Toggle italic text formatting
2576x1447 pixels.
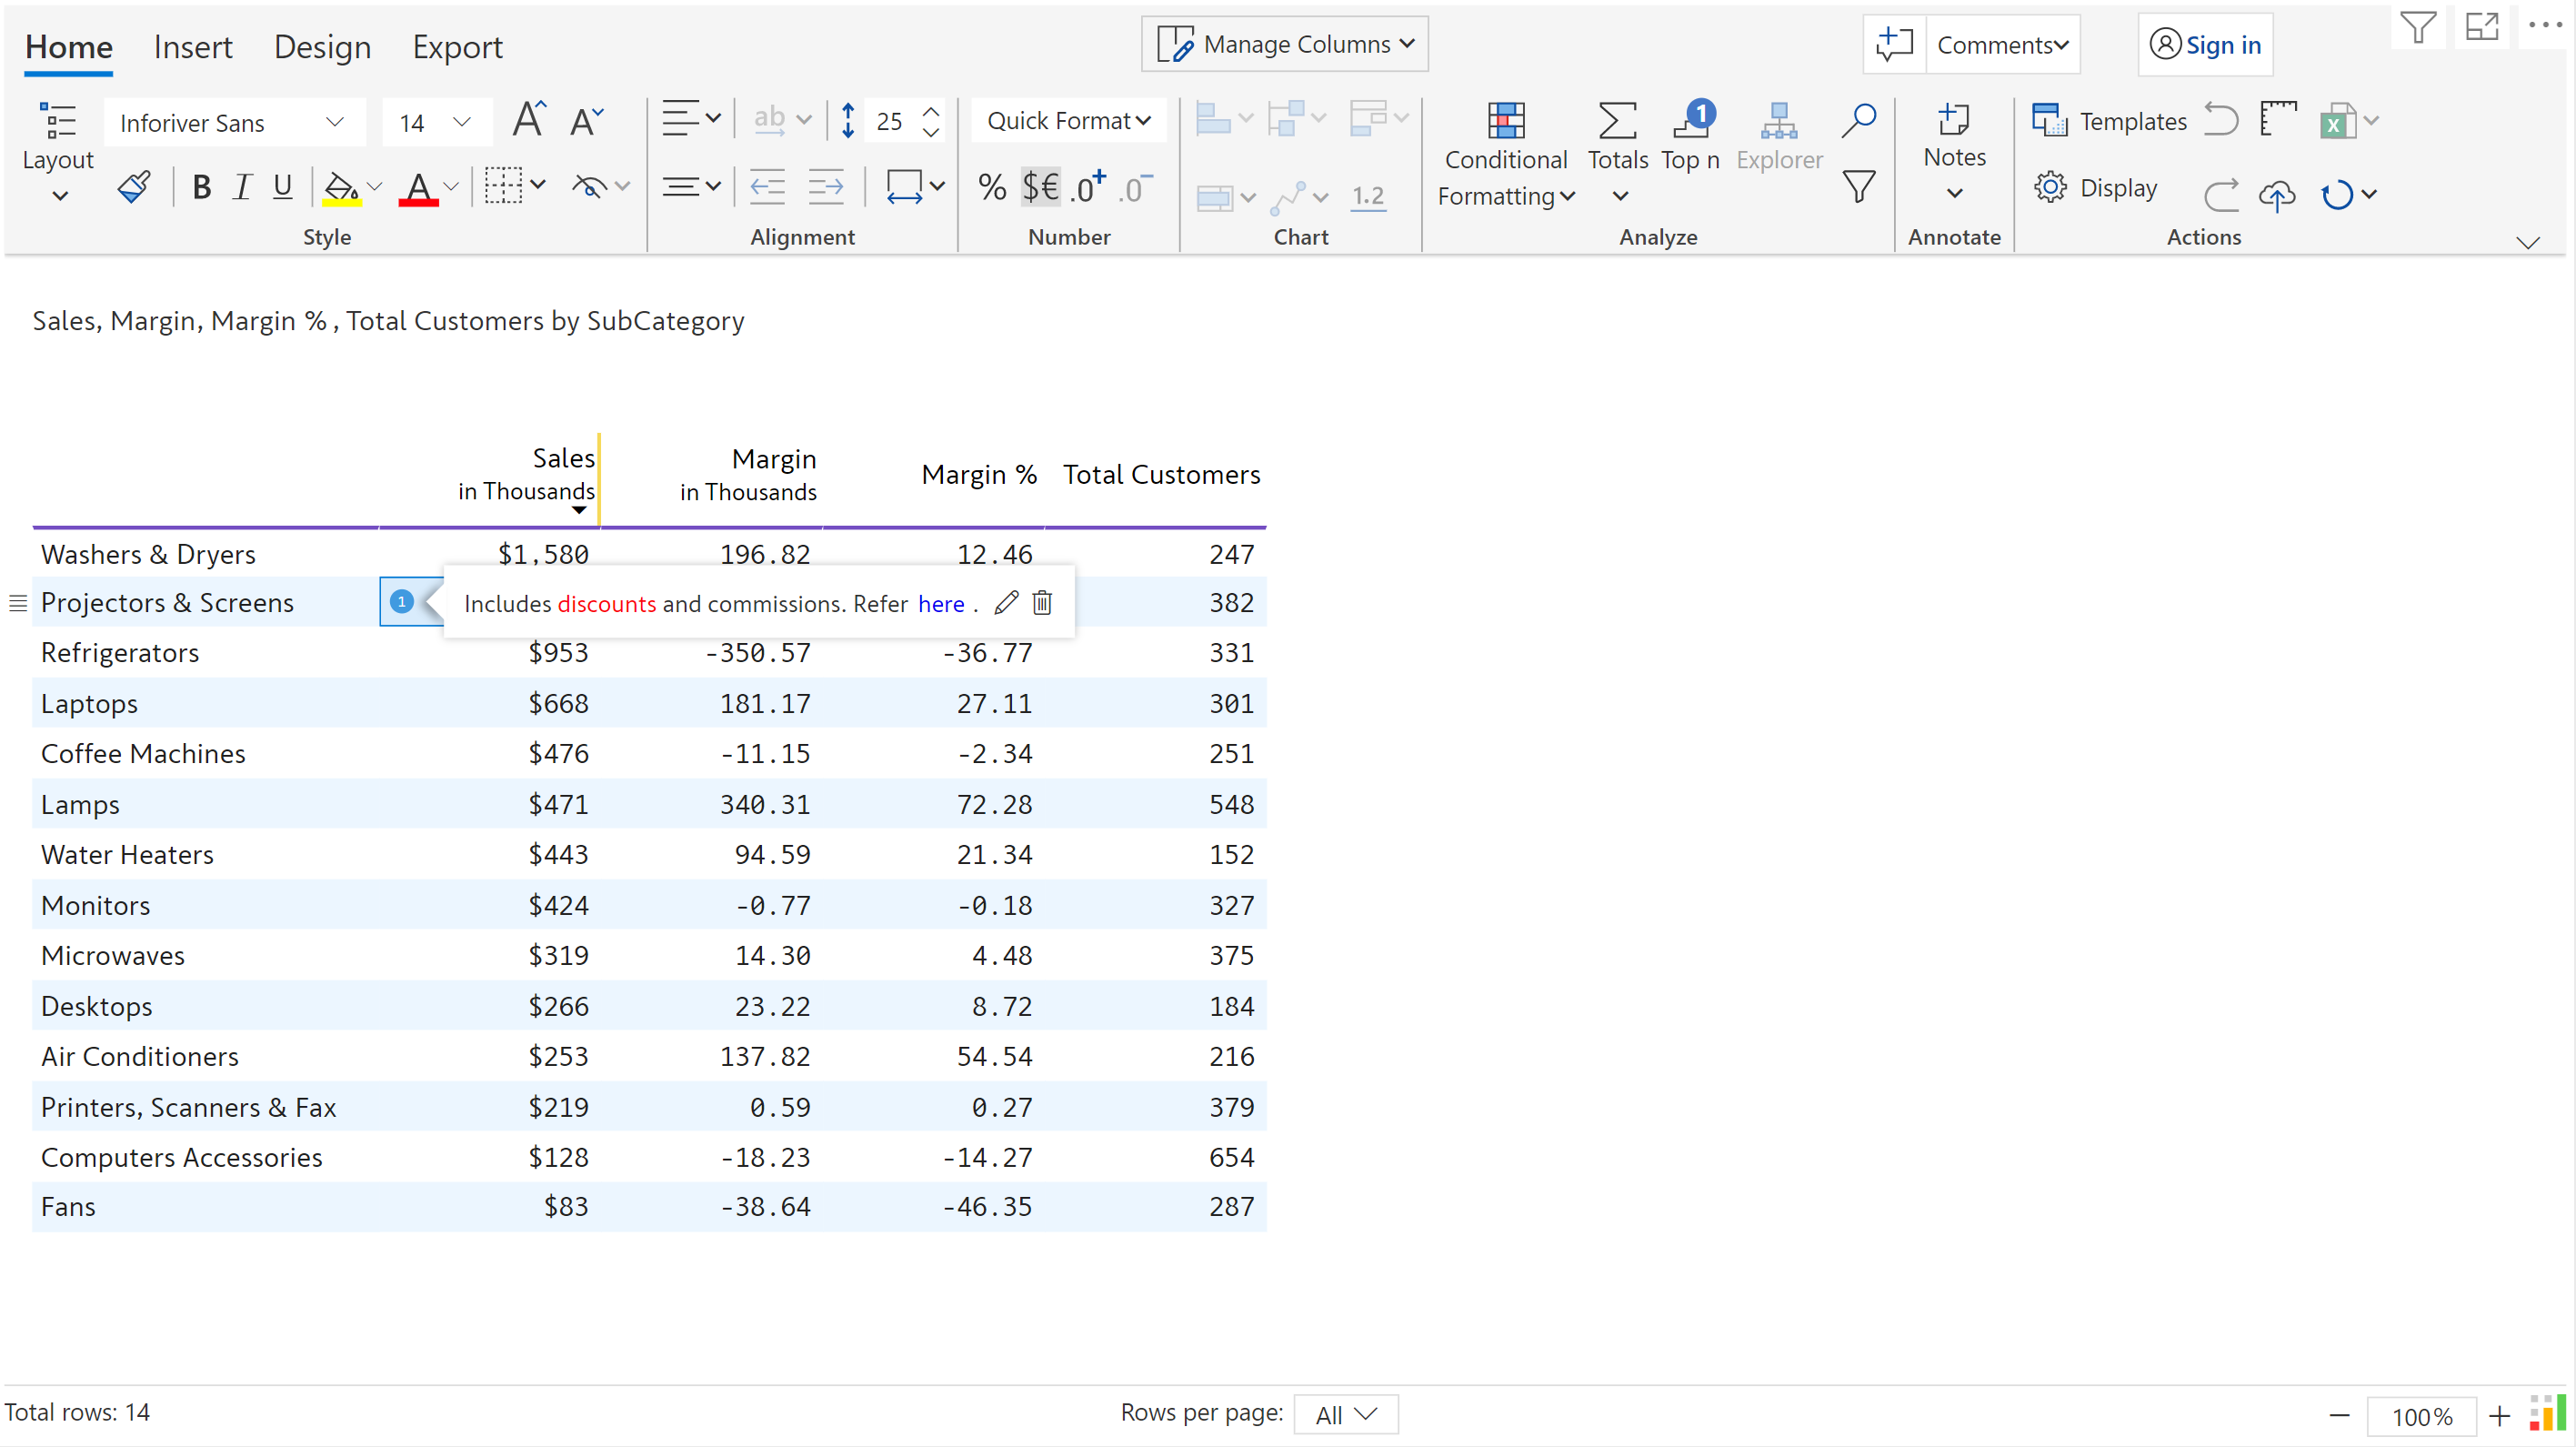coord(242,187)
